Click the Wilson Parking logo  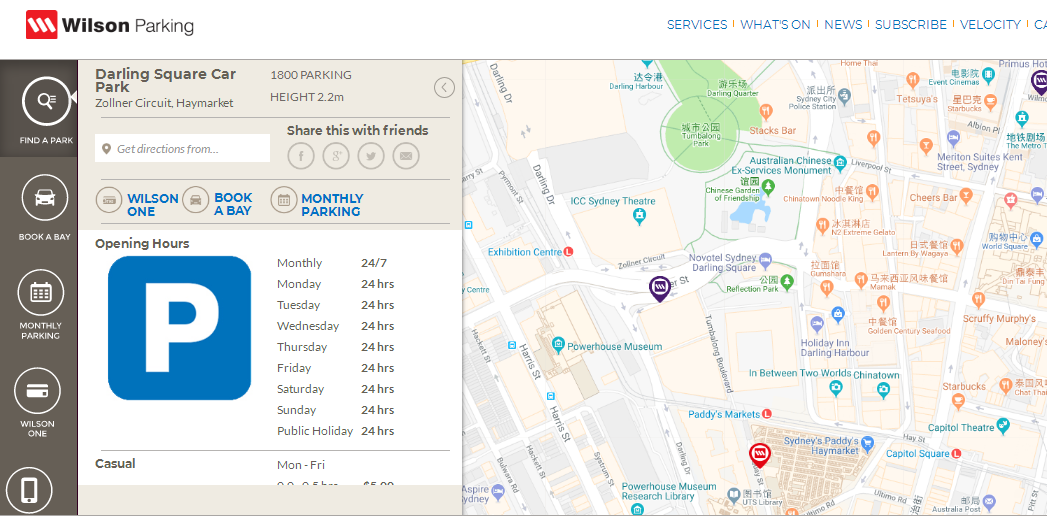[x=110, y=25]
